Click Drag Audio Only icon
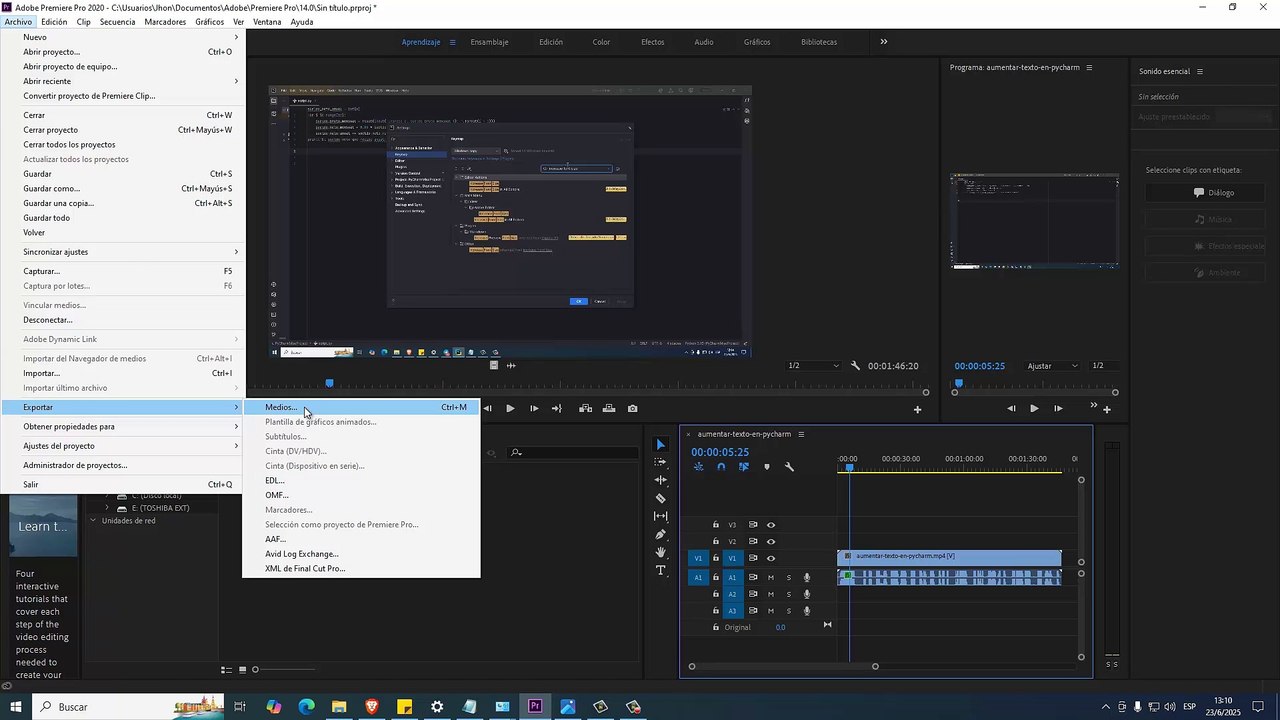This screenshot has width=1280, height=720. [x=511, y=365]
